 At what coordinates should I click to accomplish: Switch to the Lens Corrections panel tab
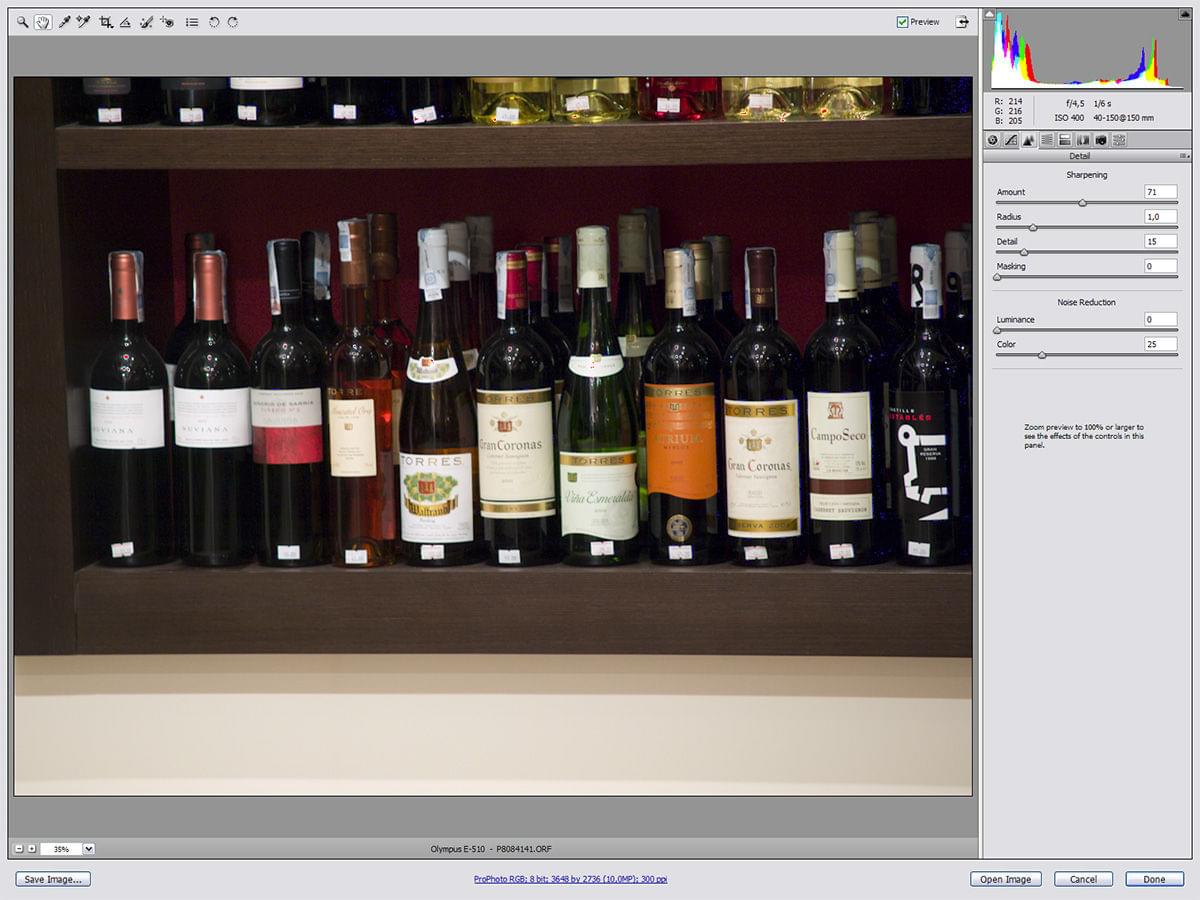coord(1083,140)
